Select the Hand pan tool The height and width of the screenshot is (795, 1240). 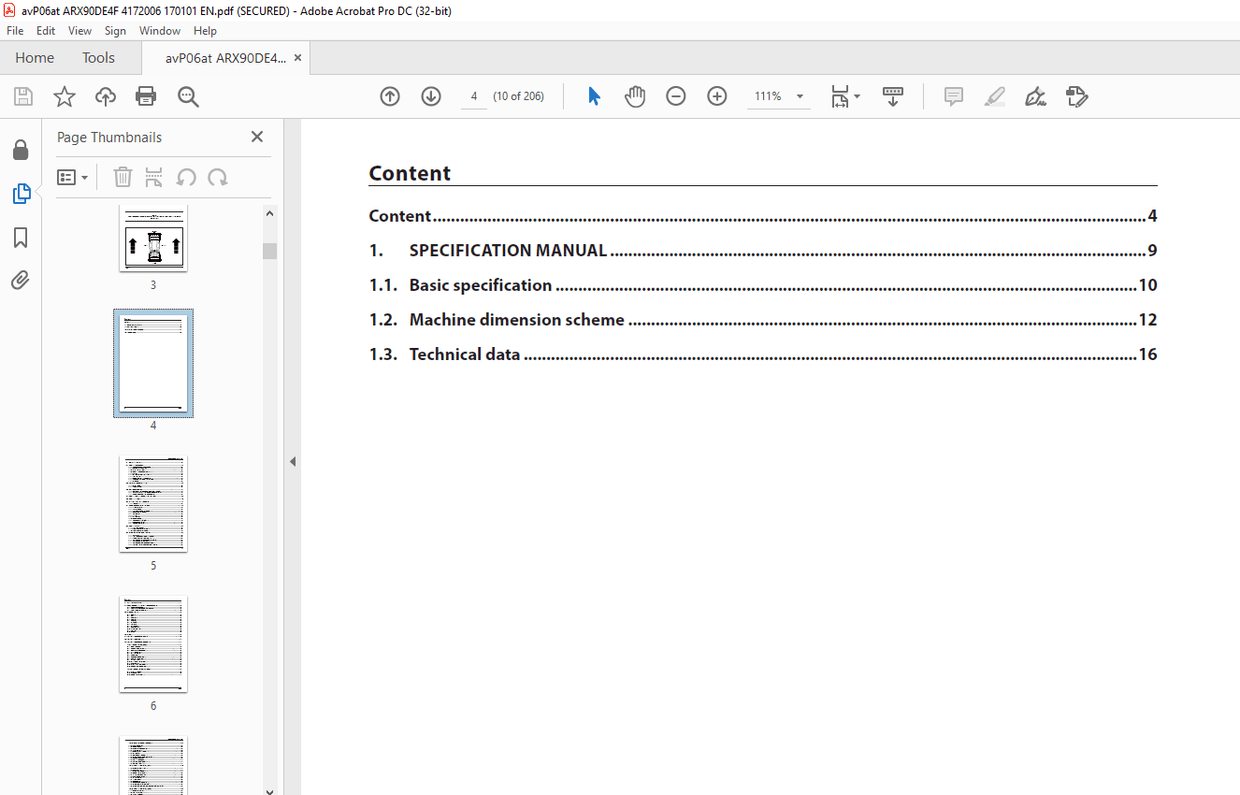(634, 97)
